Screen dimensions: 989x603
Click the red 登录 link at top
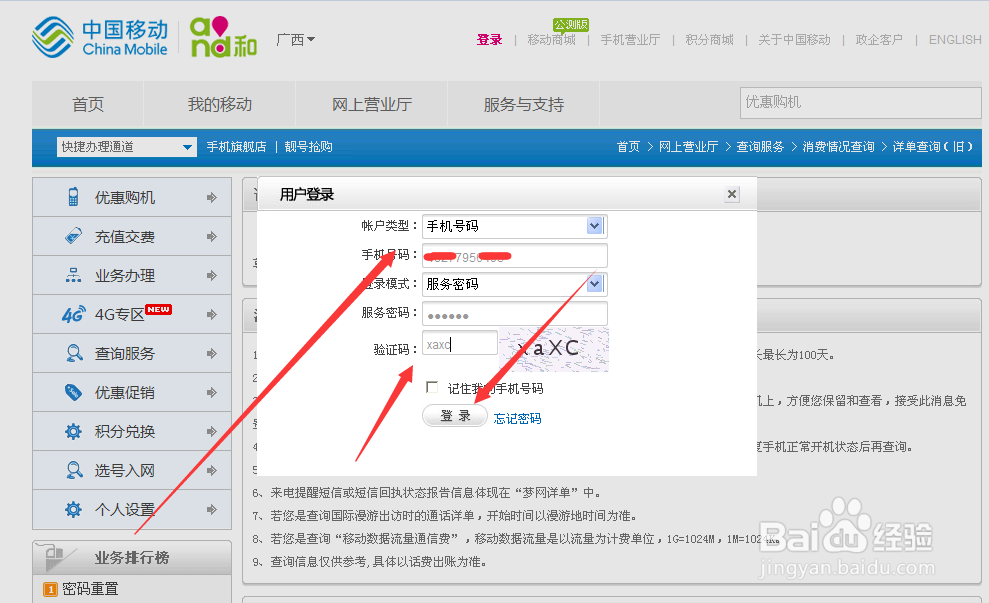coord(489,40)
